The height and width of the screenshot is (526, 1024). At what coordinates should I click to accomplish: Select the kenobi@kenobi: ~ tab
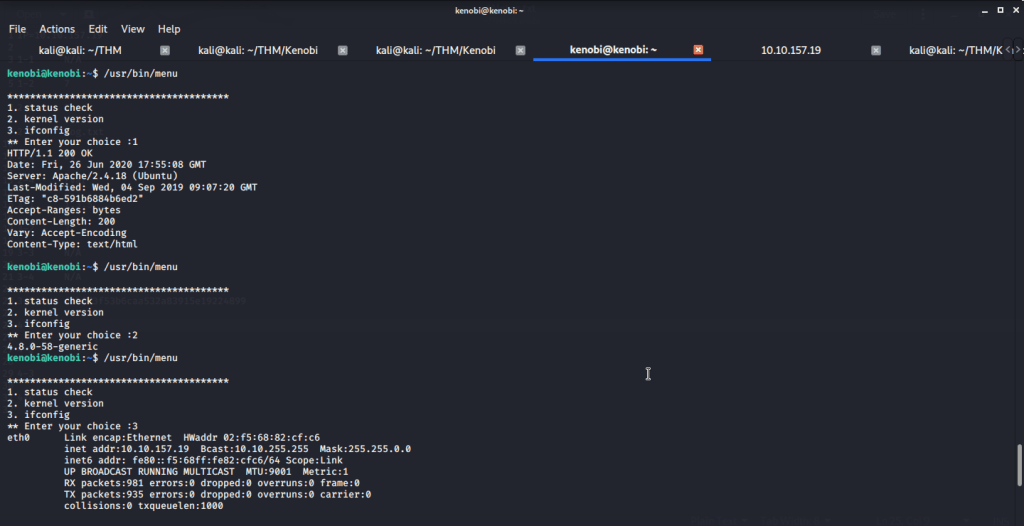611,50
